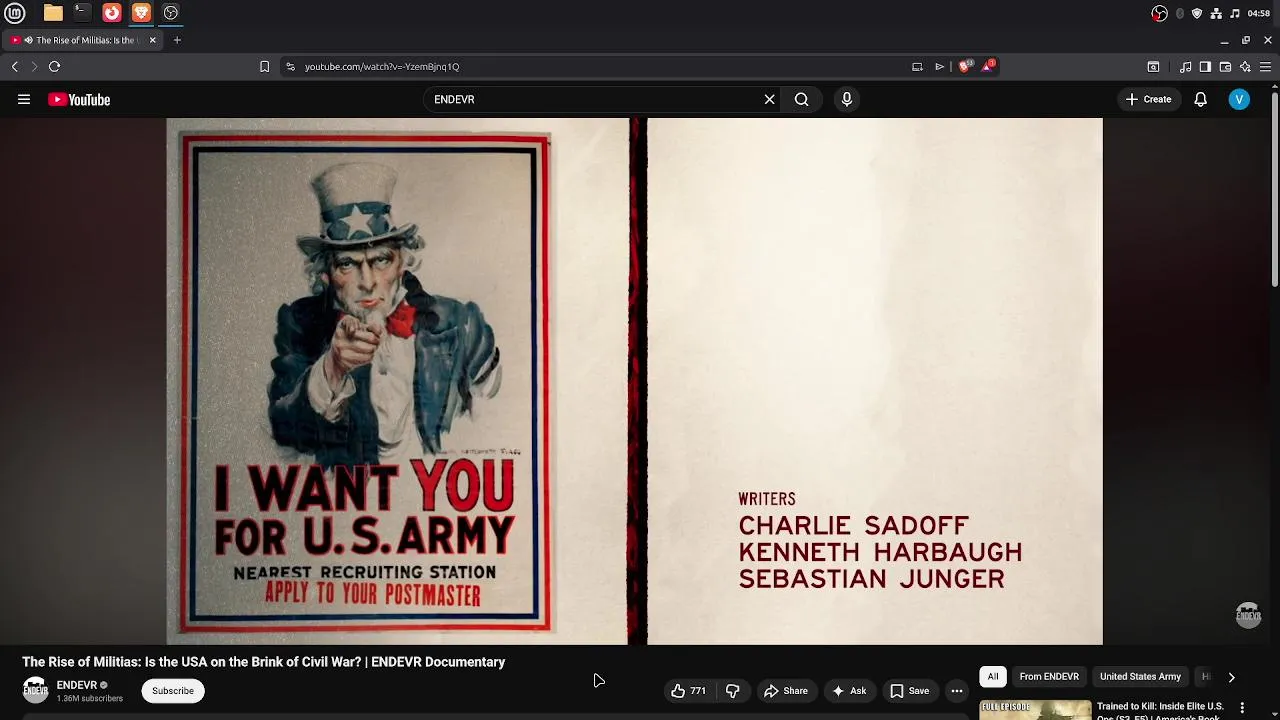1280x720 pixels.
Task: Ask about this video
Action: pos(849,691)
